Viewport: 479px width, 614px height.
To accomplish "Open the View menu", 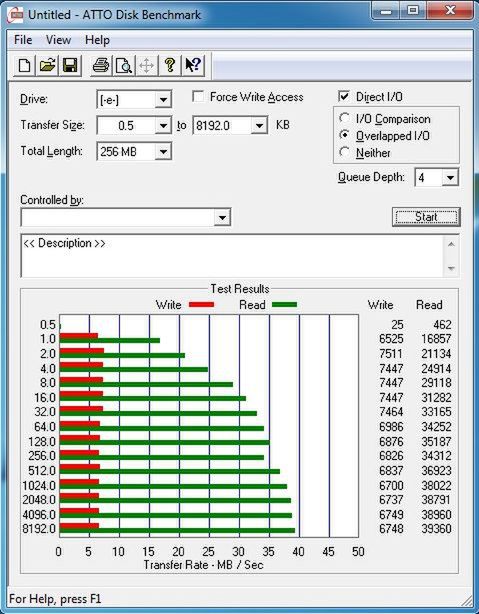I will pyautogui.click(x=58, y=40).
